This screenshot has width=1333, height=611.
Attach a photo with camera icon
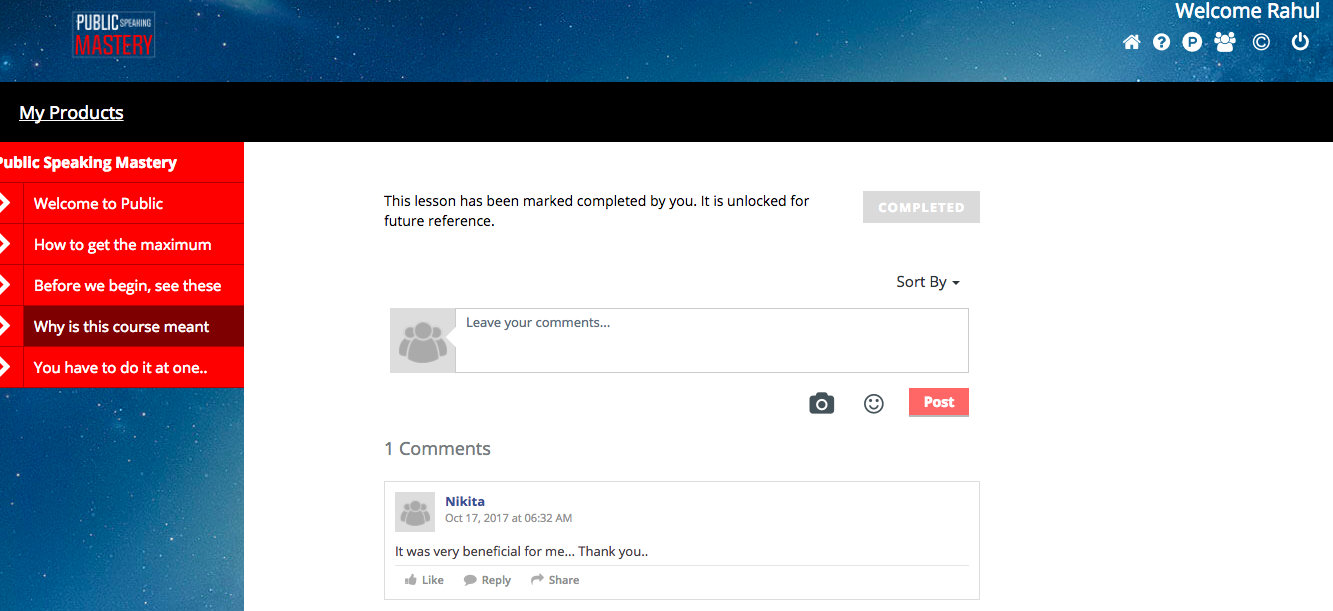pyautogui.click(x=821, y=403)
